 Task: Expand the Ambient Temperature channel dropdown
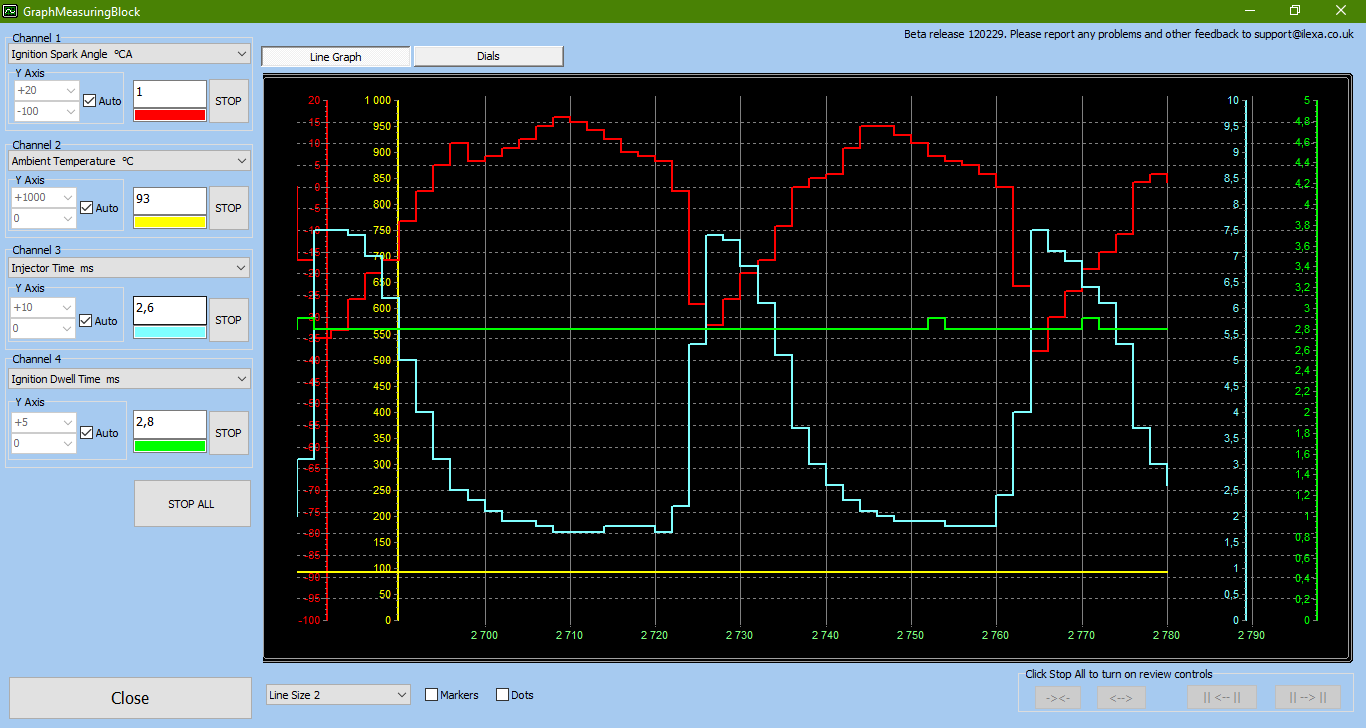click(129, 161)
